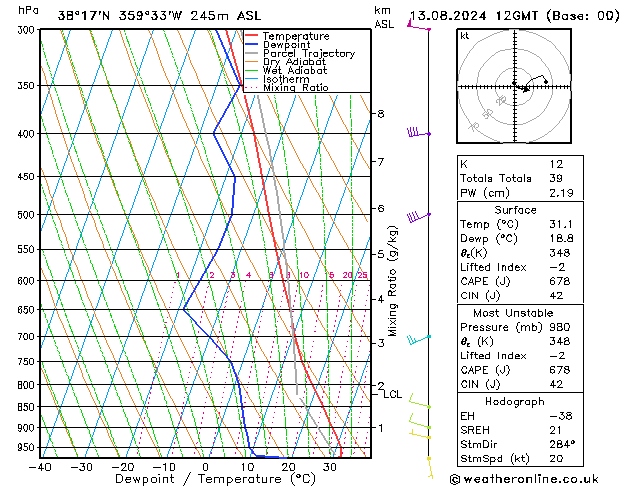
Task: Select the Parcel Trajectory legend entry
Action: [308, 54]
